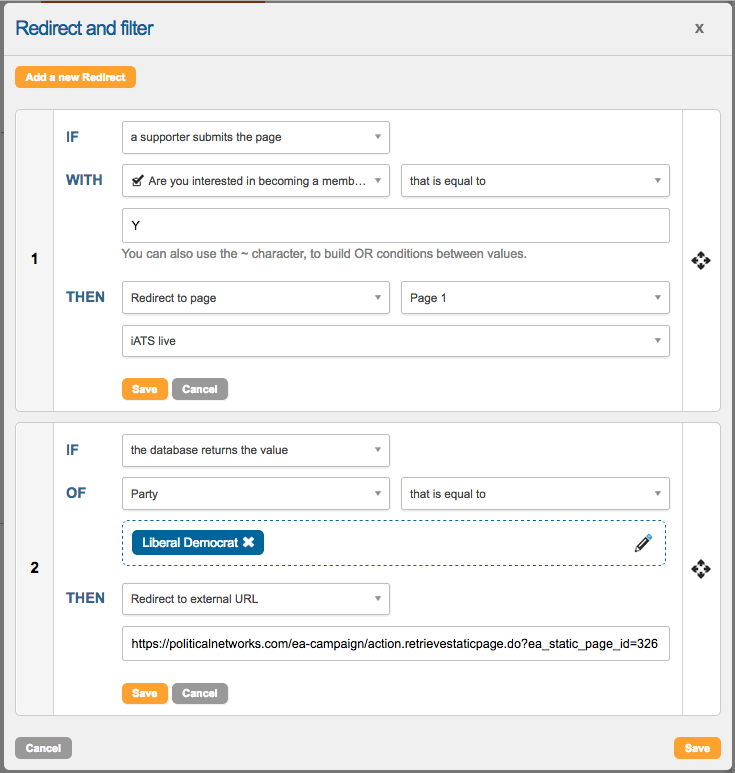Click the move handle for redirect 1
This screenshot has width=735, height=773.
coord(701,261)
